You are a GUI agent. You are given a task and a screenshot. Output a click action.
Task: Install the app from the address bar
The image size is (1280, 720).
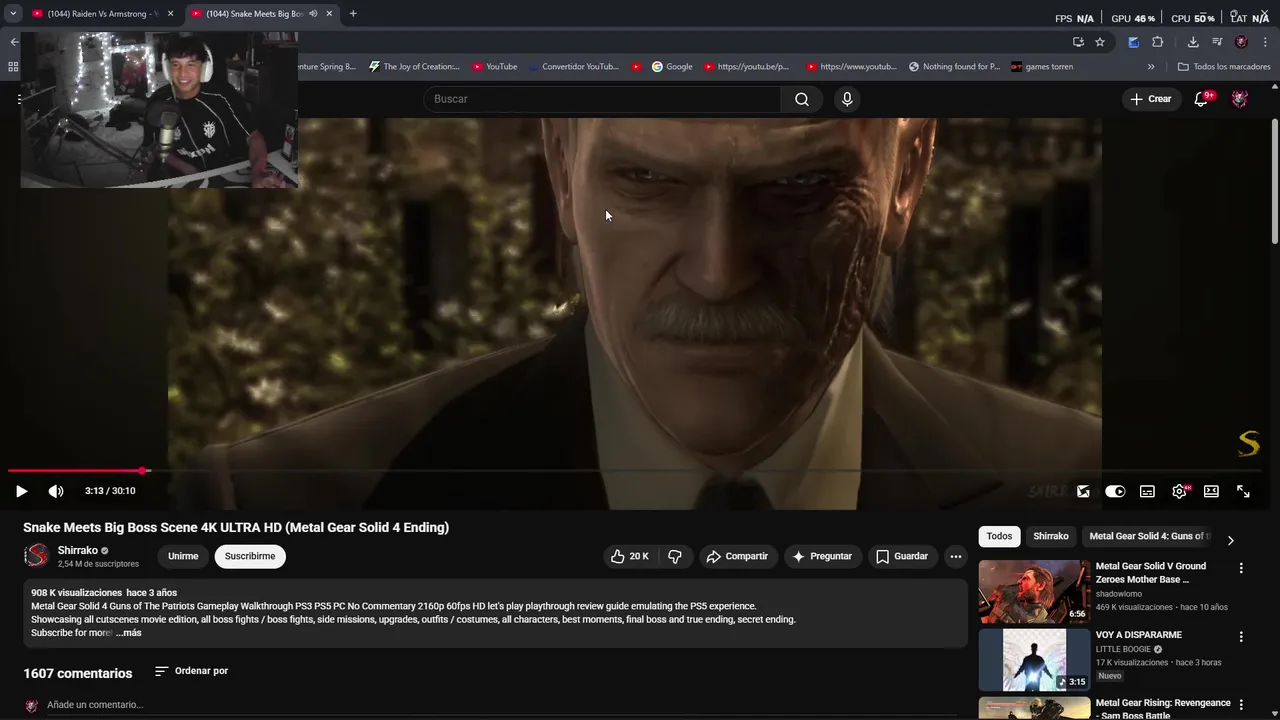(x=1078, y=42)
